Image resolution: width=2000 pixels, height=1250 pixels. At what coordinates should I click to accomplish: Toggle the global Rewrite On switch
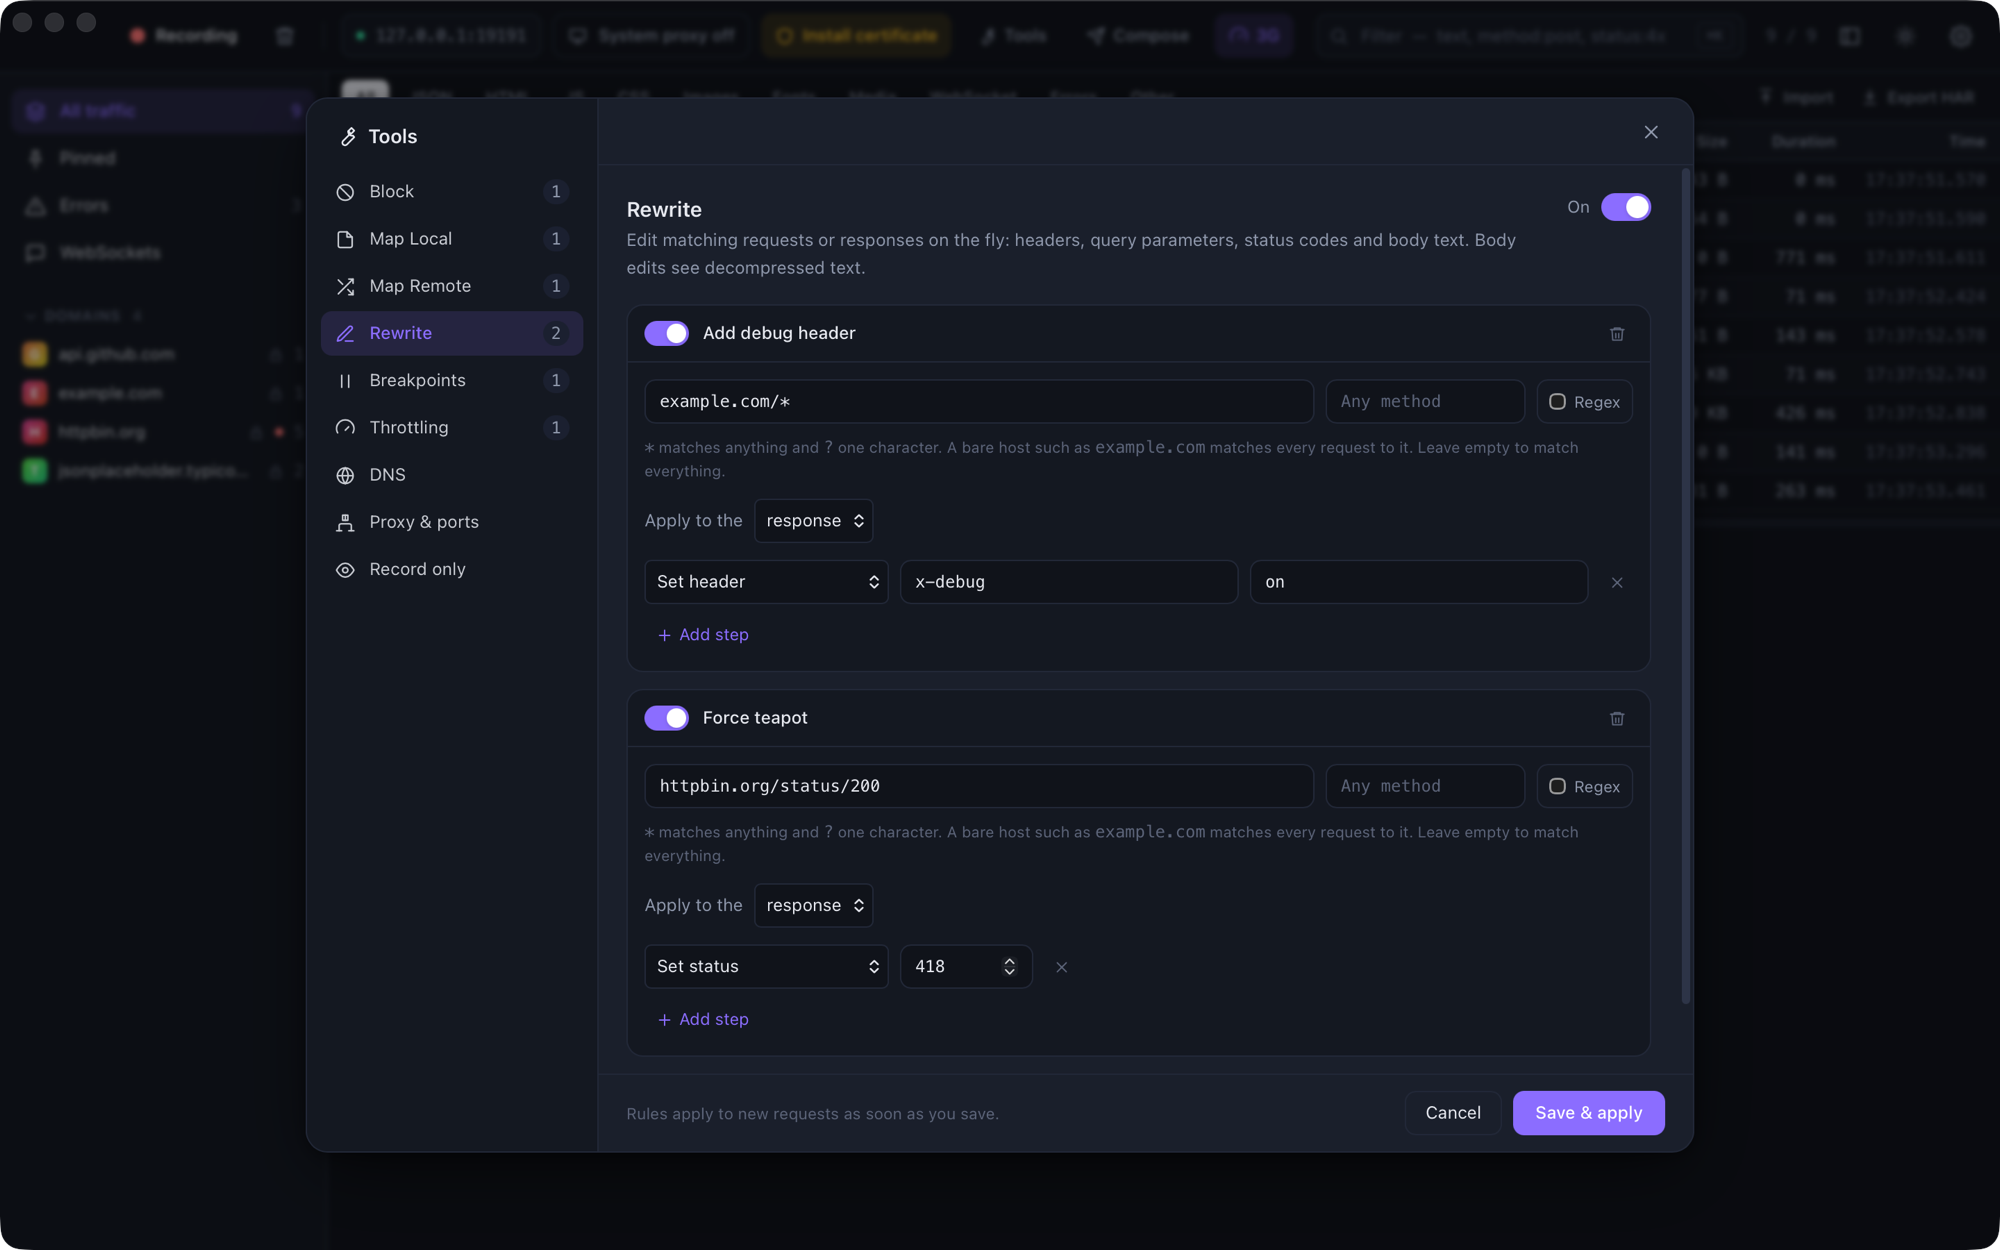click(1626, 207)
